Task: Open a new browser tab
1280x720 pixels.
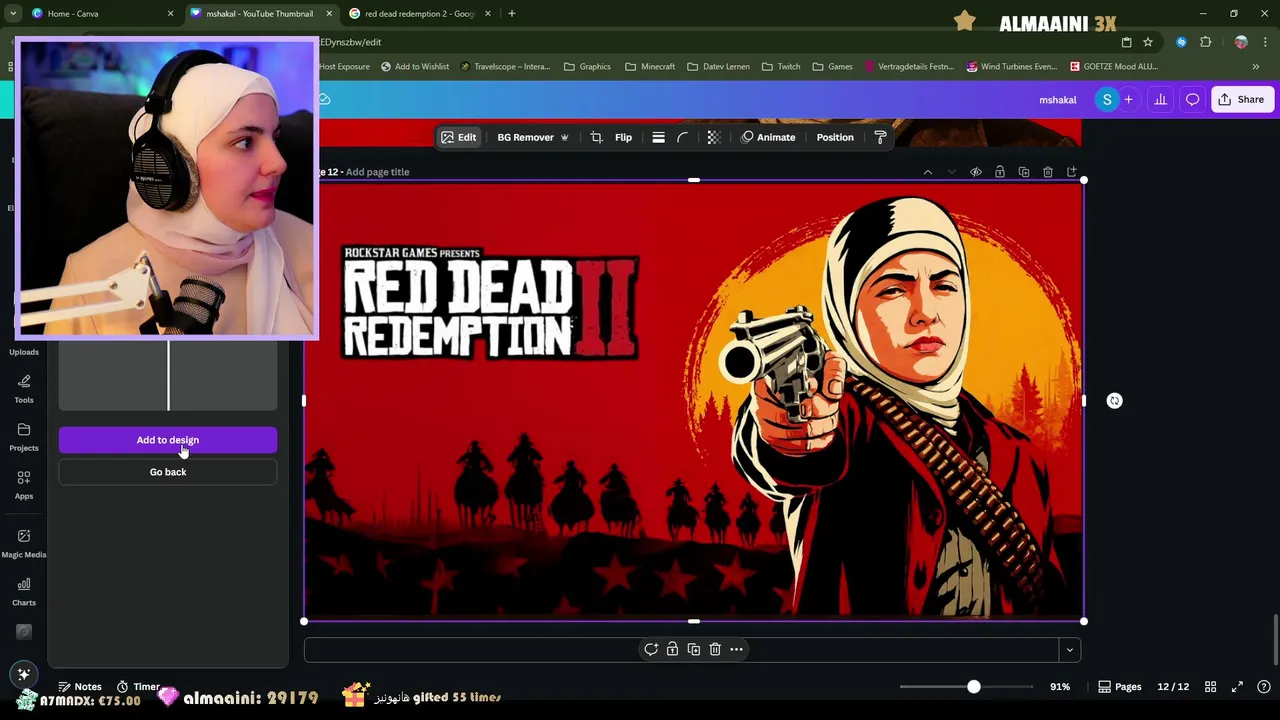Action: [x=511, y=14]
